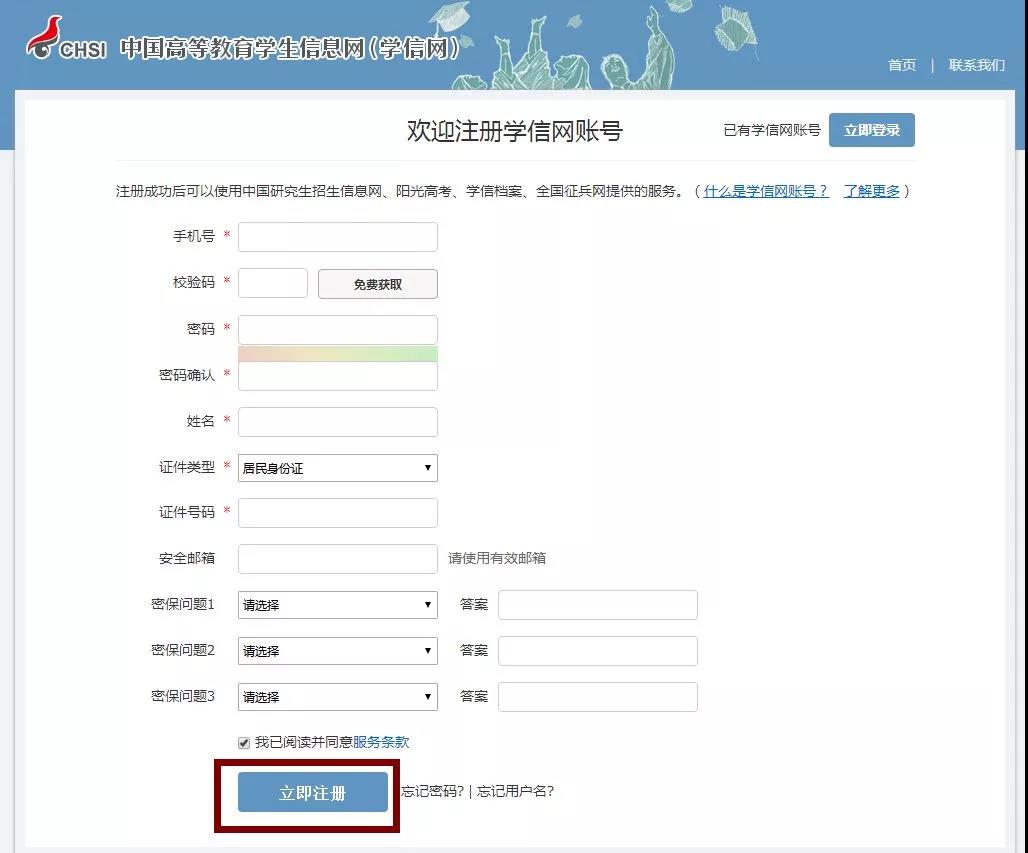Screen dimensions: 1028x853
Task: Focus the 姓名 input field
Action: (x=338, y=422)
